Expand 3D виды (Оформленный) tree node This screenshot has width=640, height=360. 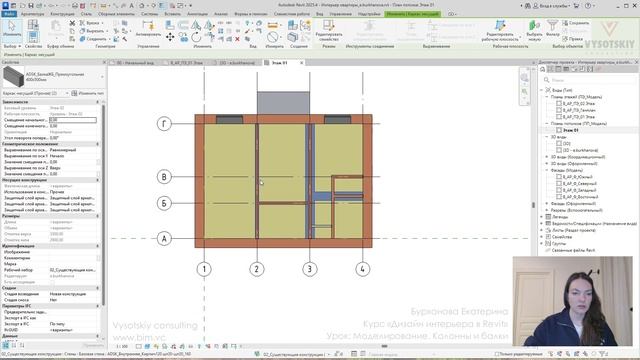tap(547, 164)
